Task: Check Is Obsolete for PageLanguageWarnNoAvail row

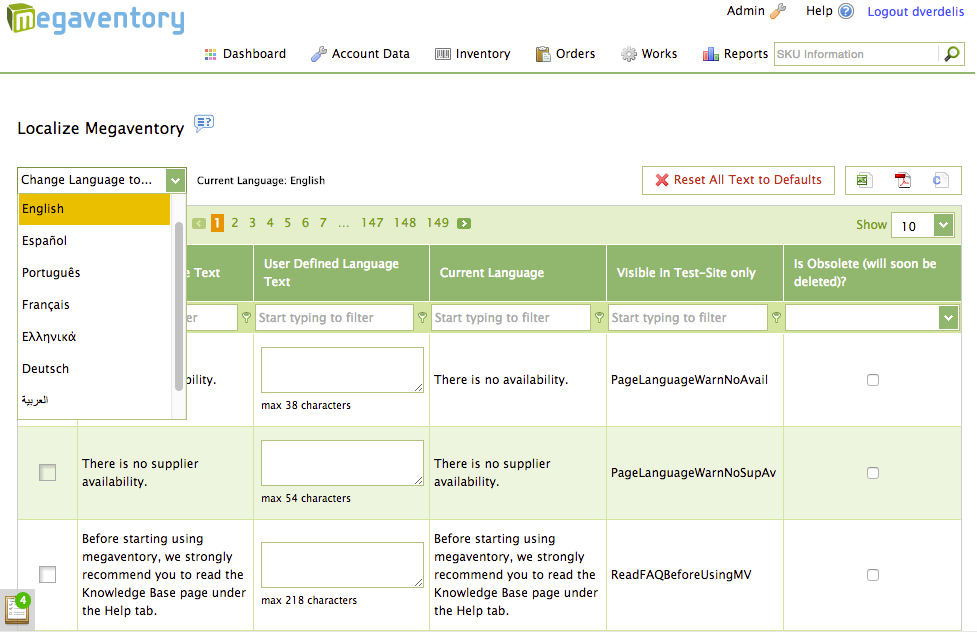Action: pyautogui.click(x=873, y=380)
